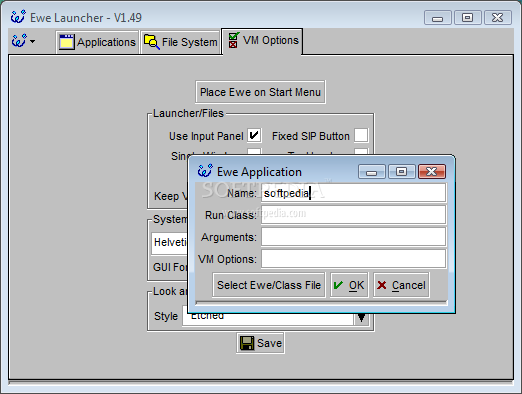Click the Name field containing softpedia
This screenshot has height=394, width=522.
click(x=353, y=193)
